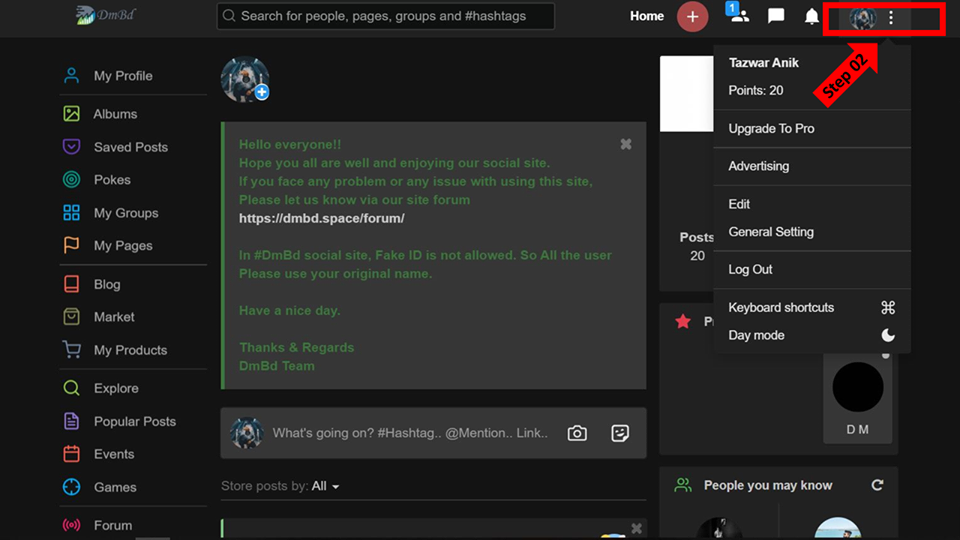Open the three-dot user menu
The image size is (960, 540).
click(891, 18)
